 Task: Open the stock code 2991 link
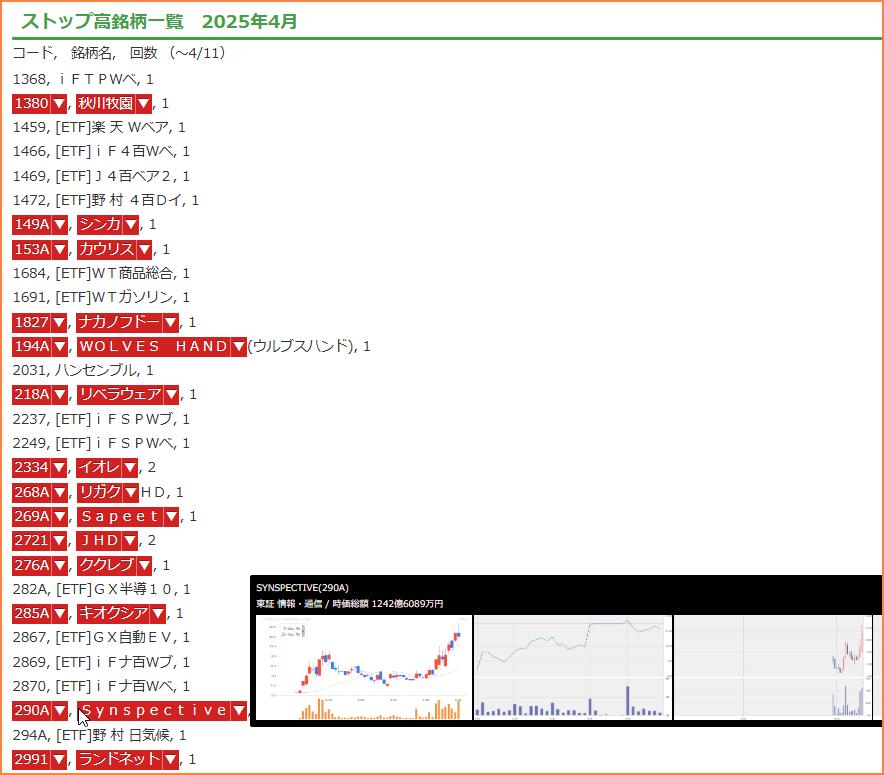pyautogui.click(x=32, y=759)
